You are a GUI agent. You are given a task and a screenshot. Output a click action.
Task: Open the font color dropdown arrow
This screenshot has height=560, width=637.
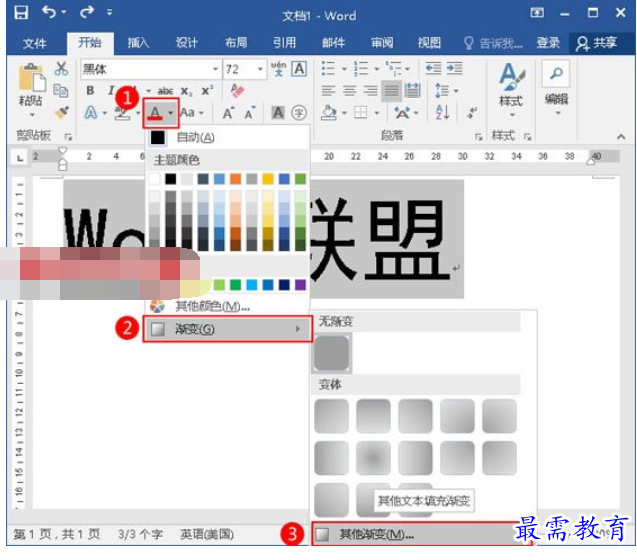click(171, 113)
